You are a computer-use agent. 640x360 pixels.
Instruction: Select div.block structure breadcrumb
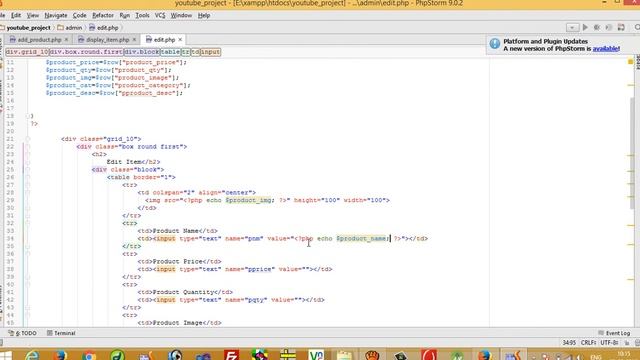click(142, 52)
